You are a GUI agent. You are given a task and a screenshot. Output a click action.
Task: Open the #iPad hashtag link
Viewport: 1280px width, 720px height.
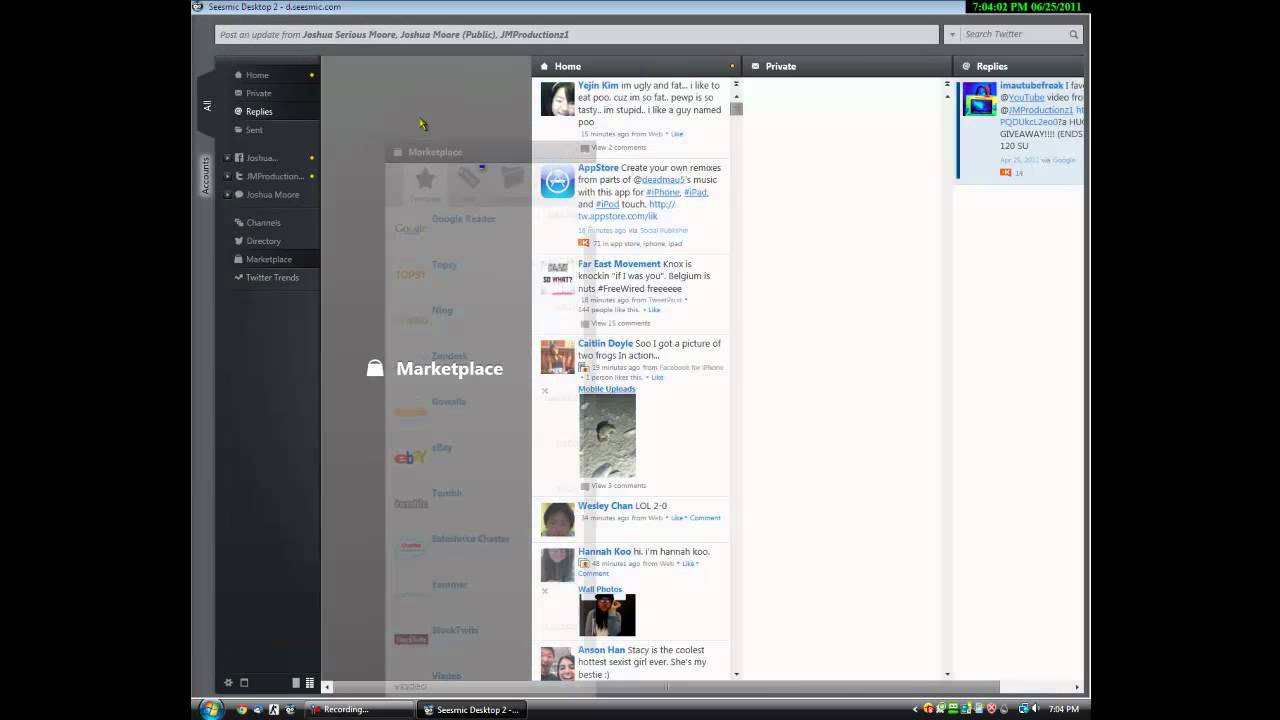[696, 192]
